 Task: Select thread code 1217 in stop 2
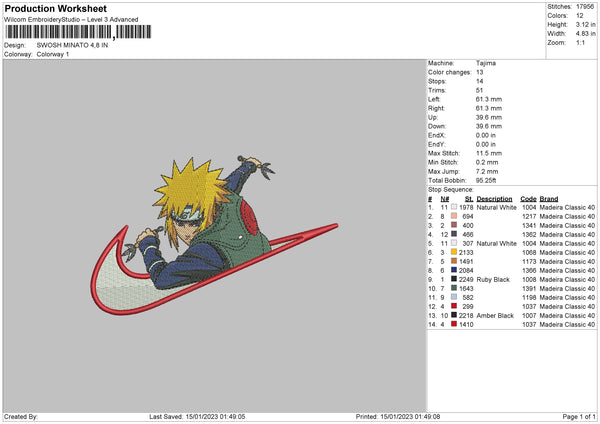pos(529,216)
